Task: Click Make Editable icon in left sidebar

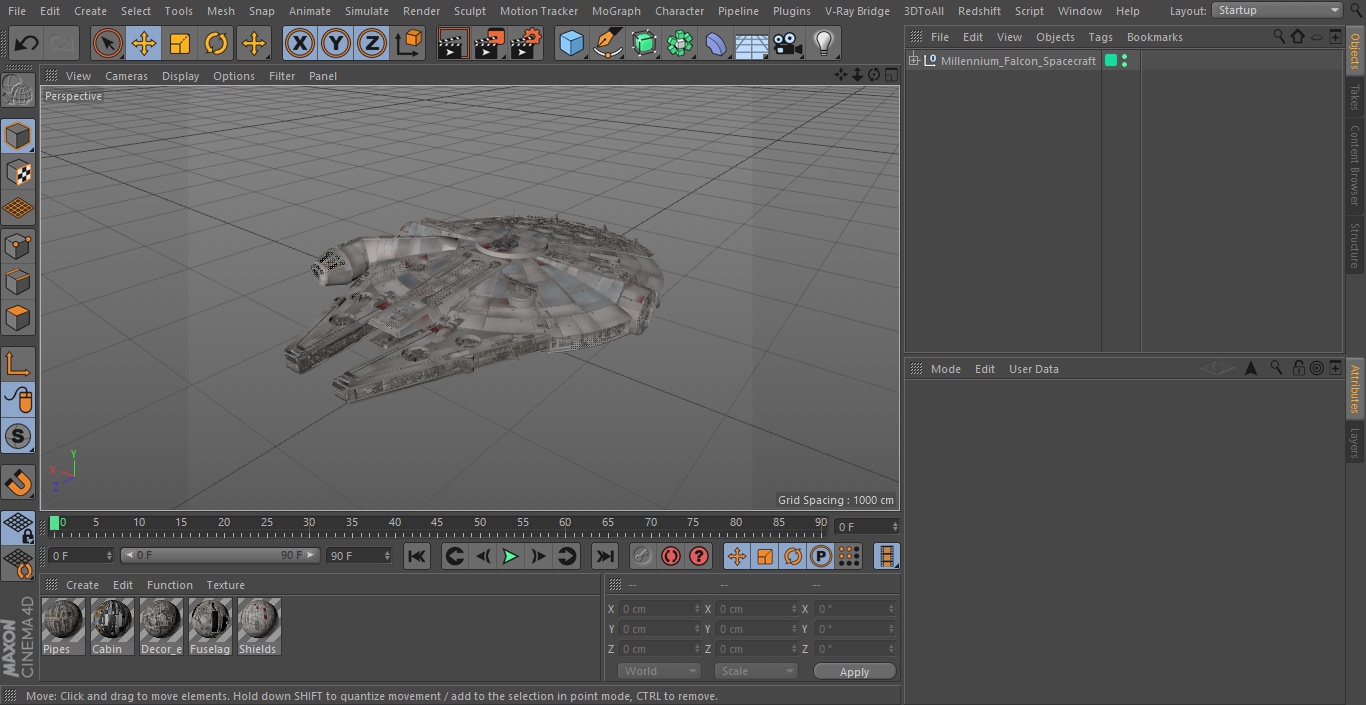Action: coord(18,92)
